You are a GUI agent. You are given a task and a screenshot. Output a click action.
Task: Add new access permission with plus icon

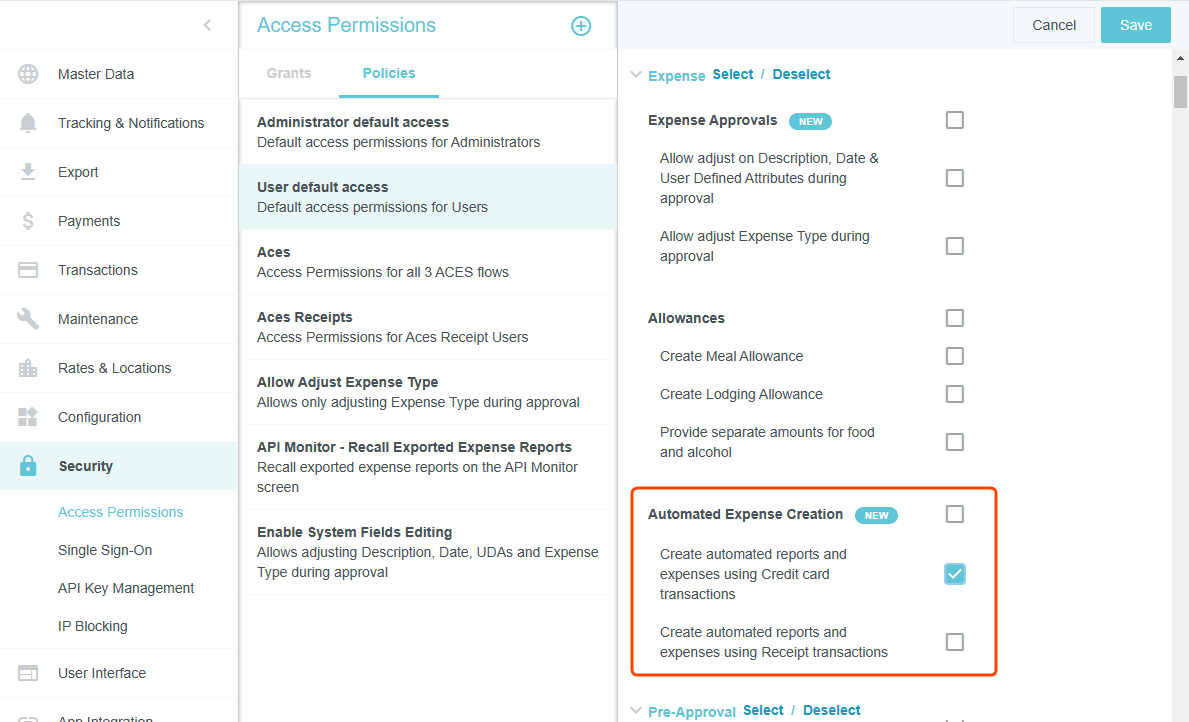581,26
